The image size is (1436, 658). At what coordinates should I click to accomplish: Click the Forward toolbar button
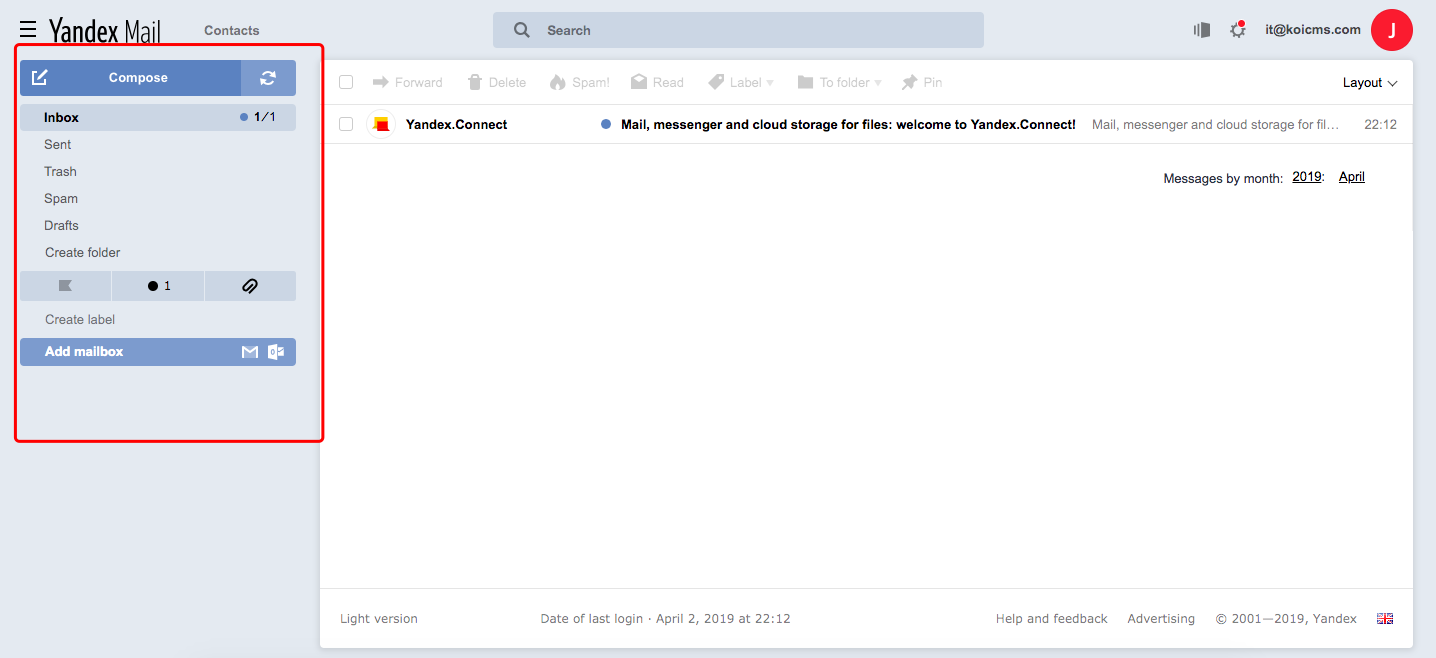407,82
